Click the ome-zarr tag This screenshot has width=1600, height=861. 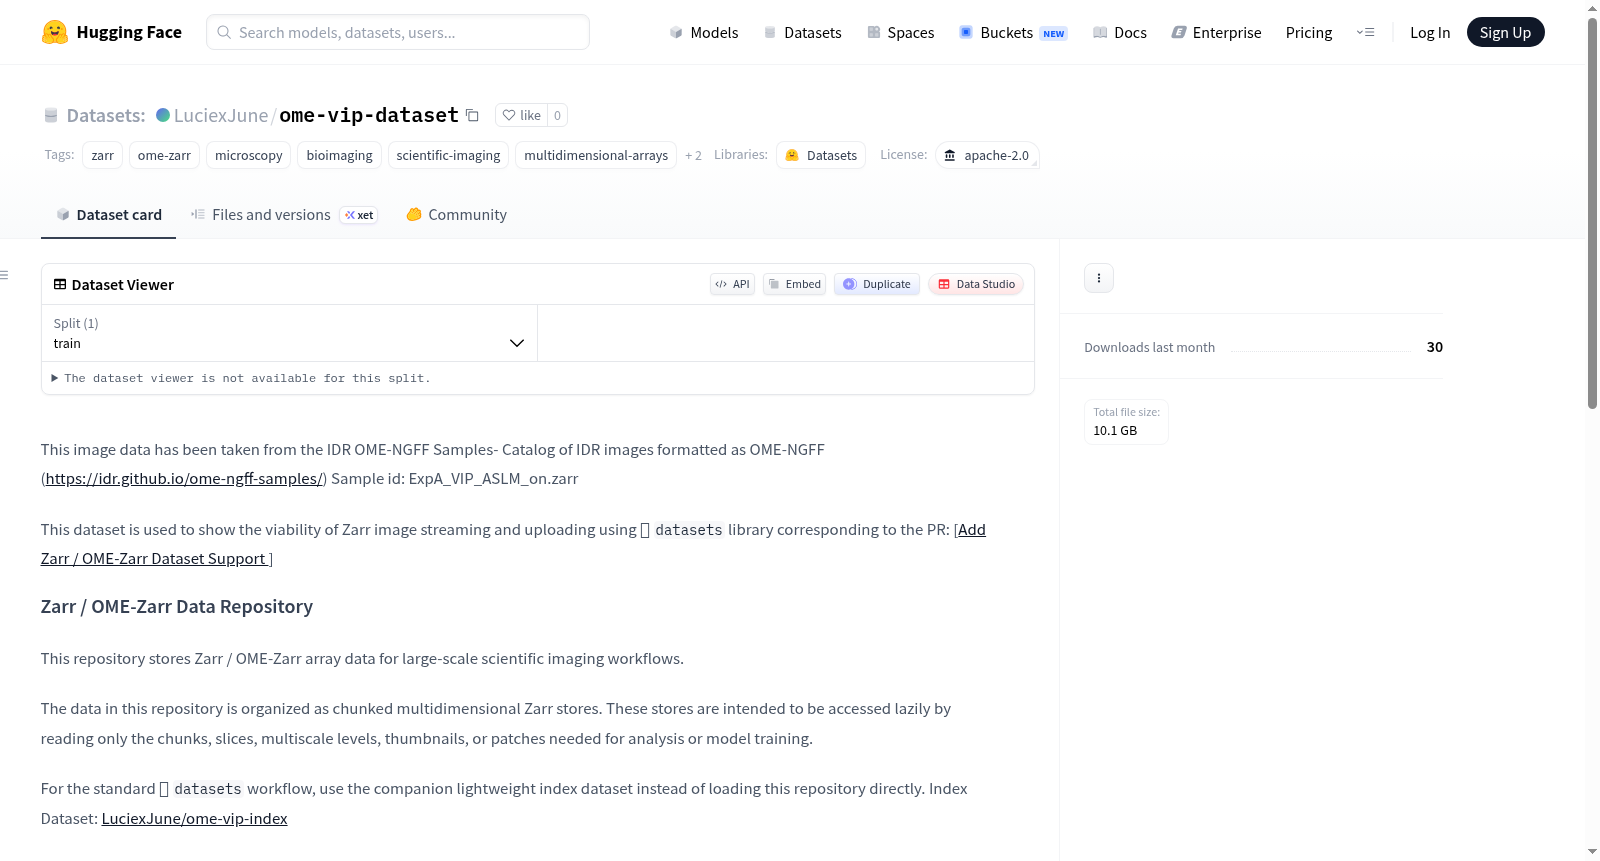pos(164,155)
